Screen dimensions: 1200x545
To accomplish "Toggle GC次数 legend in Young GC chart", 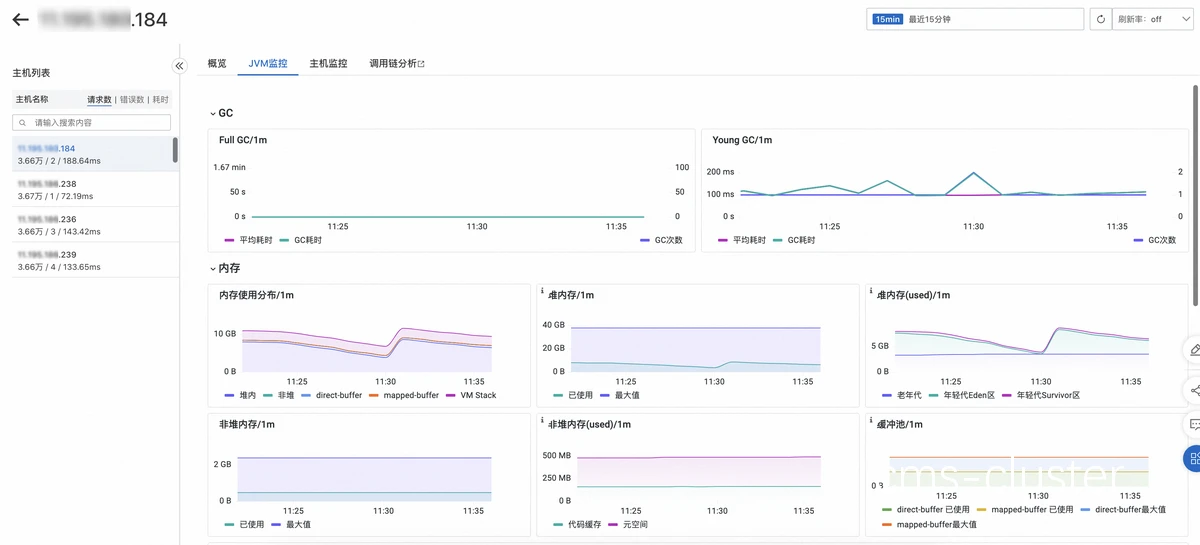I will point(1153,240).
